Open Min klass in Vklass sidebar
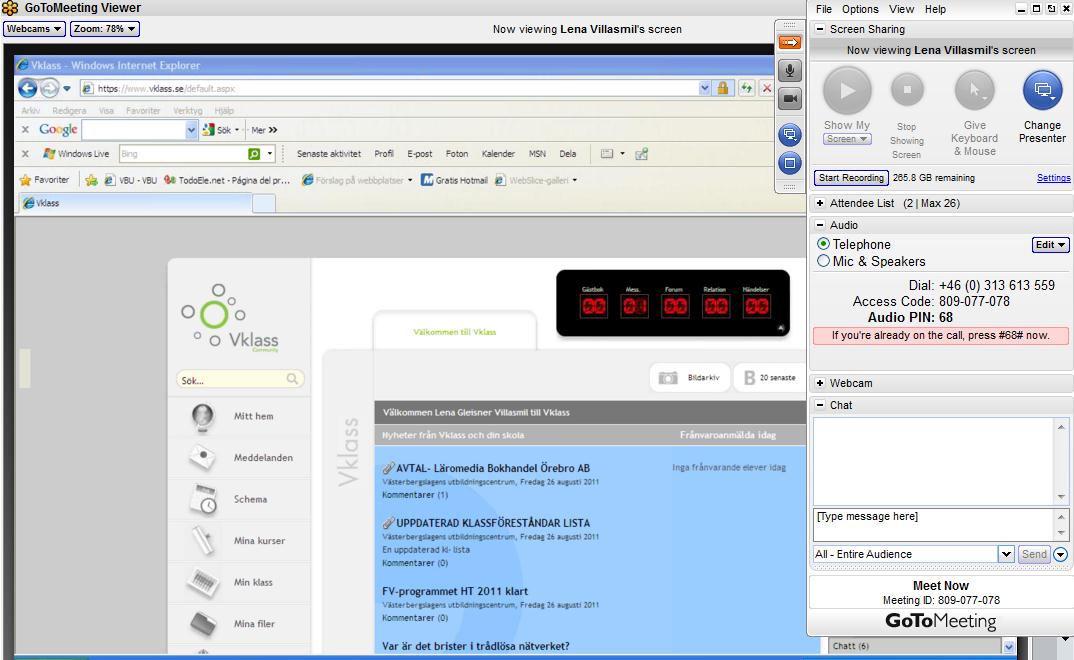Screen dimensions: 1074x660 tap(238, 583)
